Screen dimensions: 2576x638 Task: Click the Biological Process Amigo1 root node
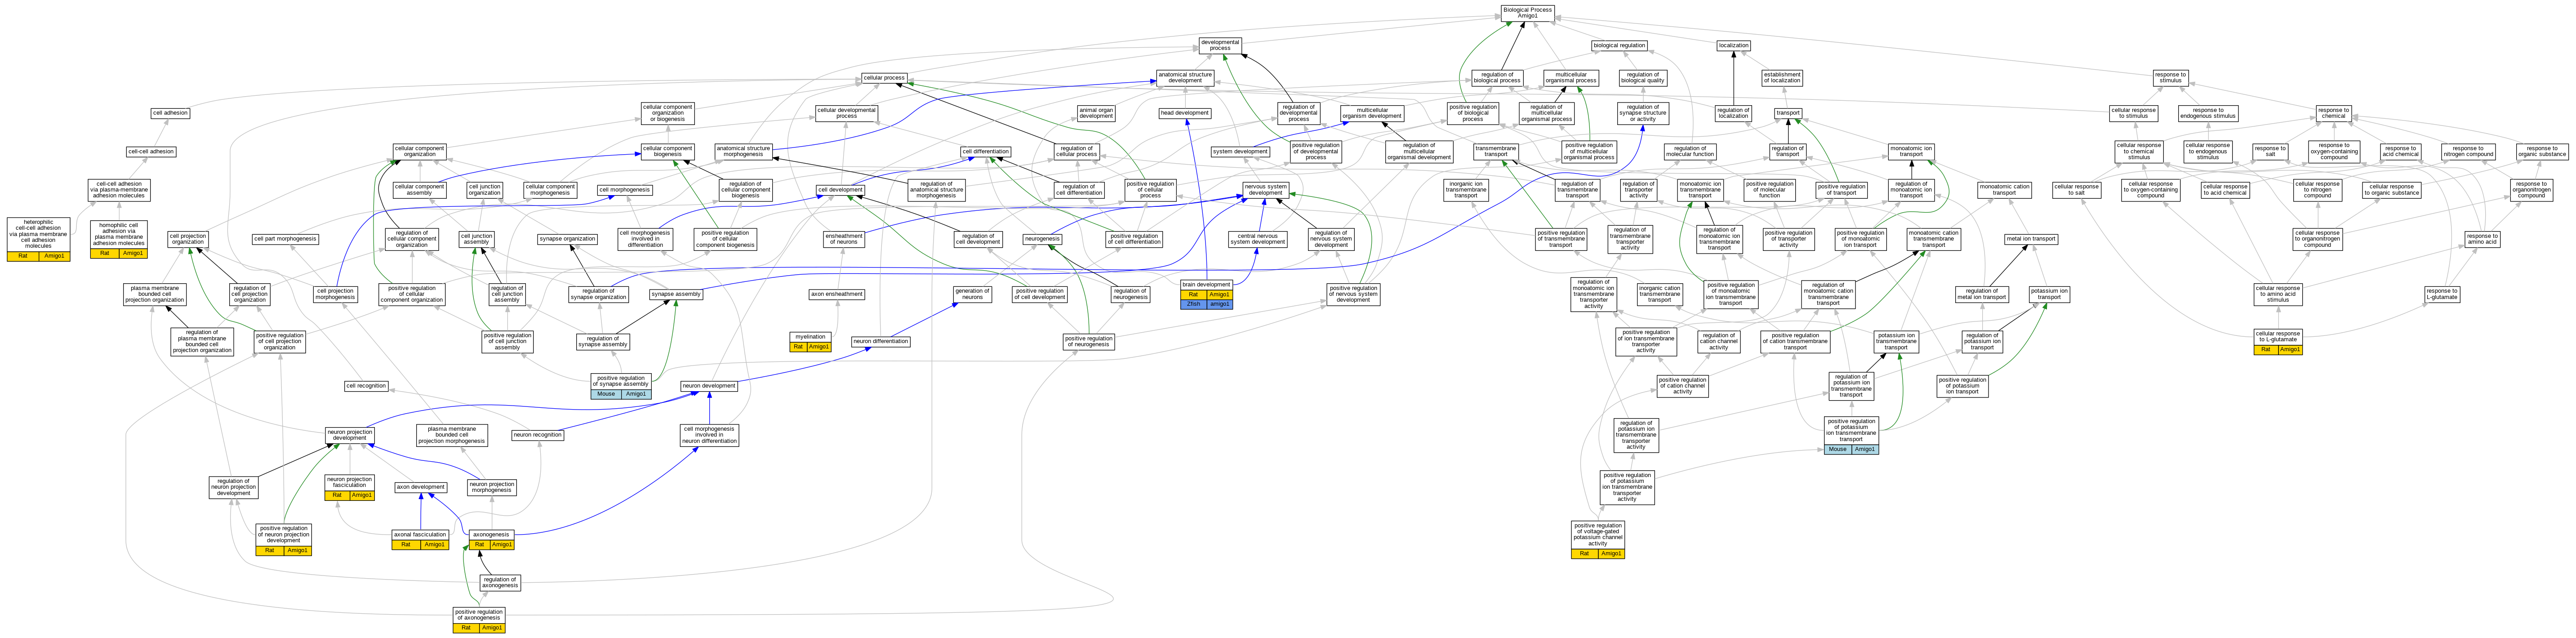tap(1527, 13)
